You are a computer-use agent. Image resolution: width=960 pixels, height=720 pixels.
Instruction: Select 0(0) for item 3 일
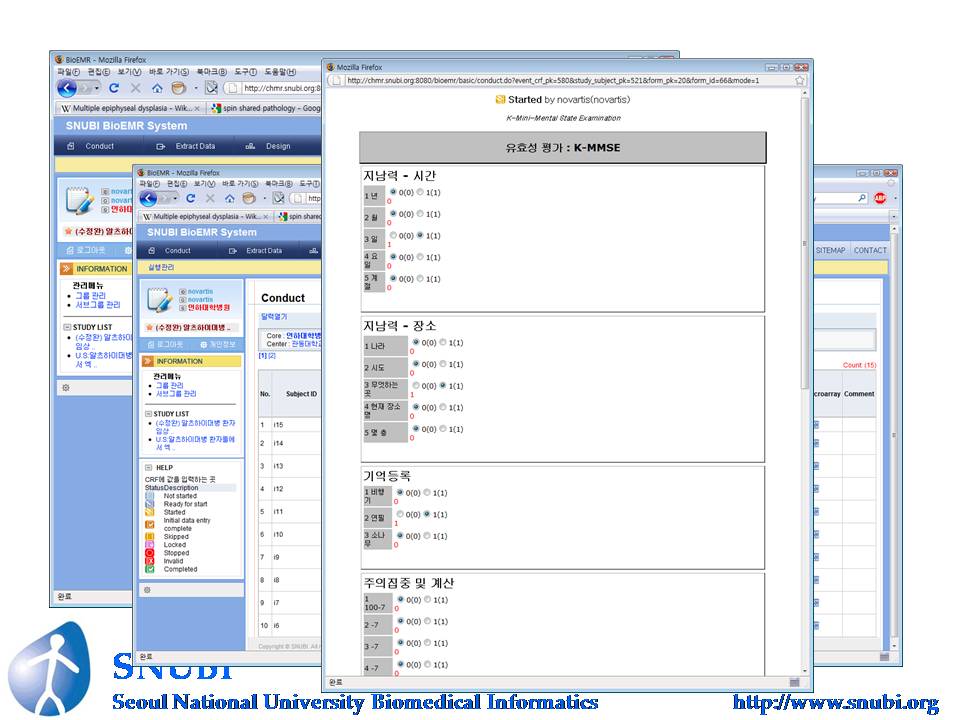pyautogui.click(x=393, y=235)
